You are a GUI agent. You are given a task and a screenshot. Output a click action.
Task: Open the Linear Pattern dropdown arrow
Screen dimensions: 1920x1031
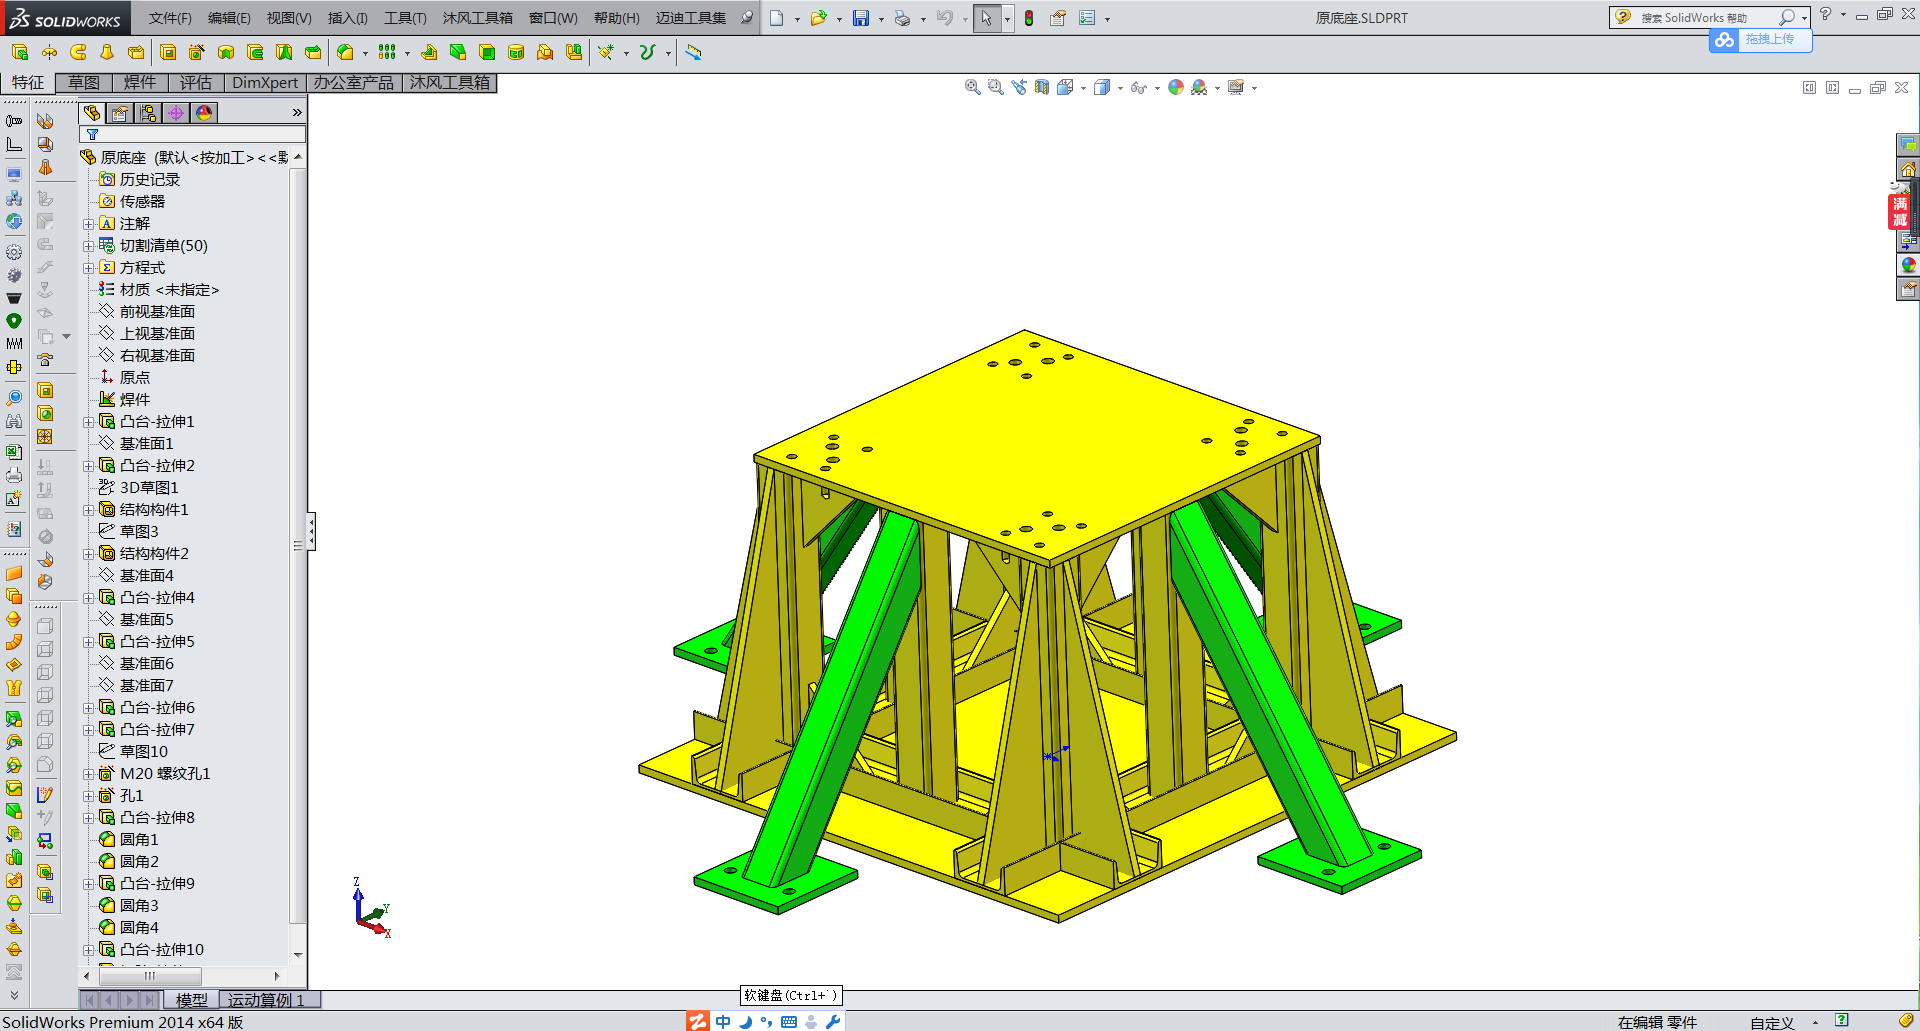407,53
